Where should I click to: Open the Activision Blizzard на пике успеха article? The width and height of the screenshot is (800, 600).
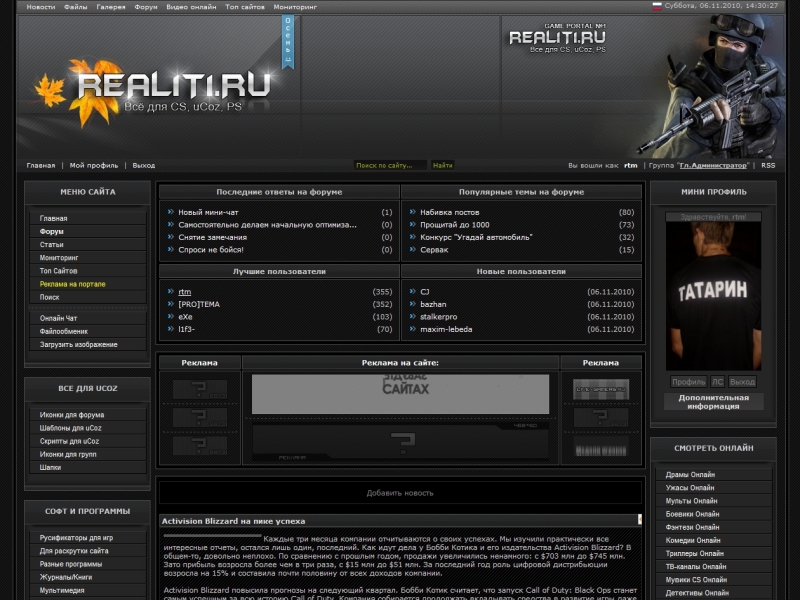coord(234,521)
